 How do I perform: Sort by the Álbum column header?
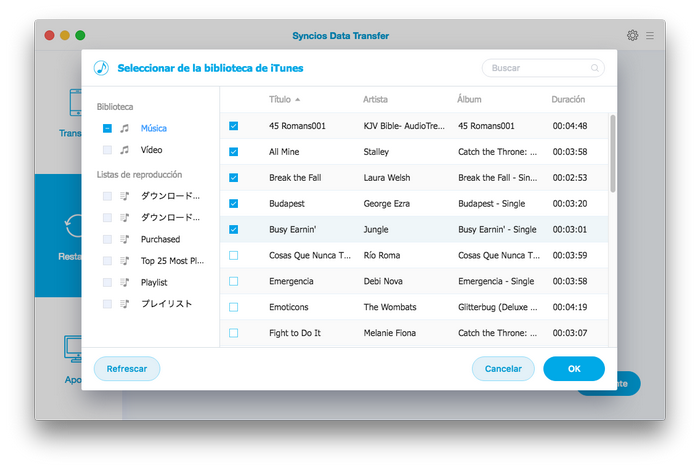(x=469, y=99)
